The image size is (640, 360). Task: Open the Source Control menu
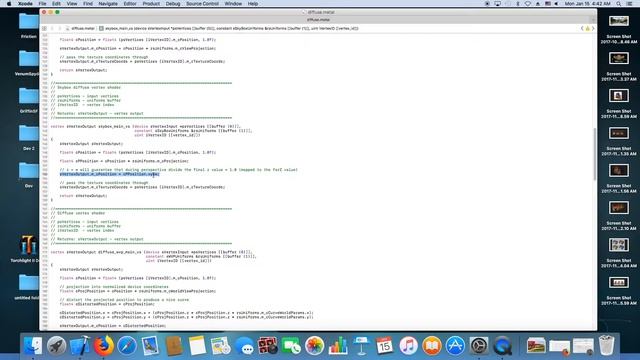[x=202, y=4]
